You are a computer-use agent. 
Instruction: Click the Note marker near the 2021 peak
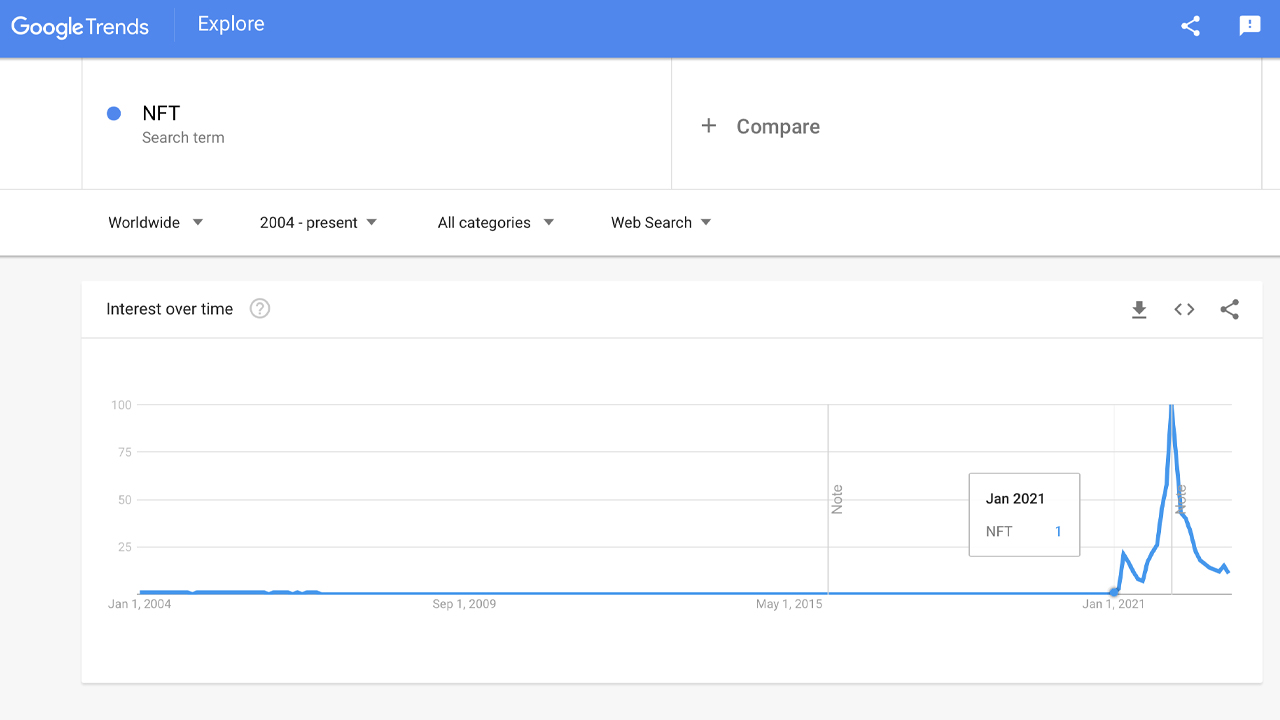click(1181, 497)
